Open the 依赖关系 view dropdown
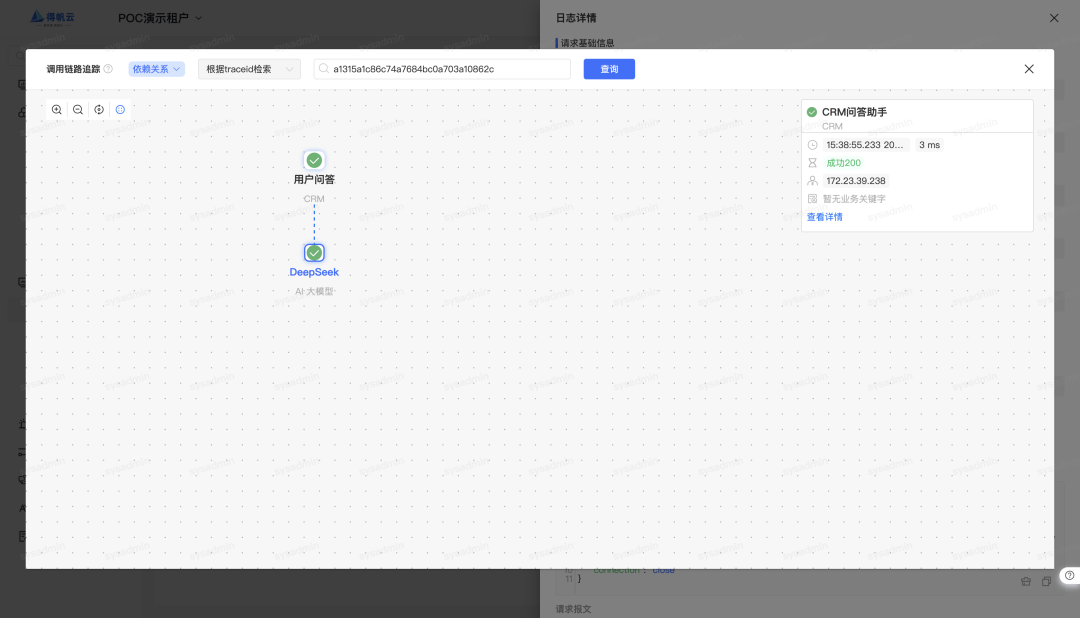Viewport: 1080px width, 618px height. click(x=156, y=69)
